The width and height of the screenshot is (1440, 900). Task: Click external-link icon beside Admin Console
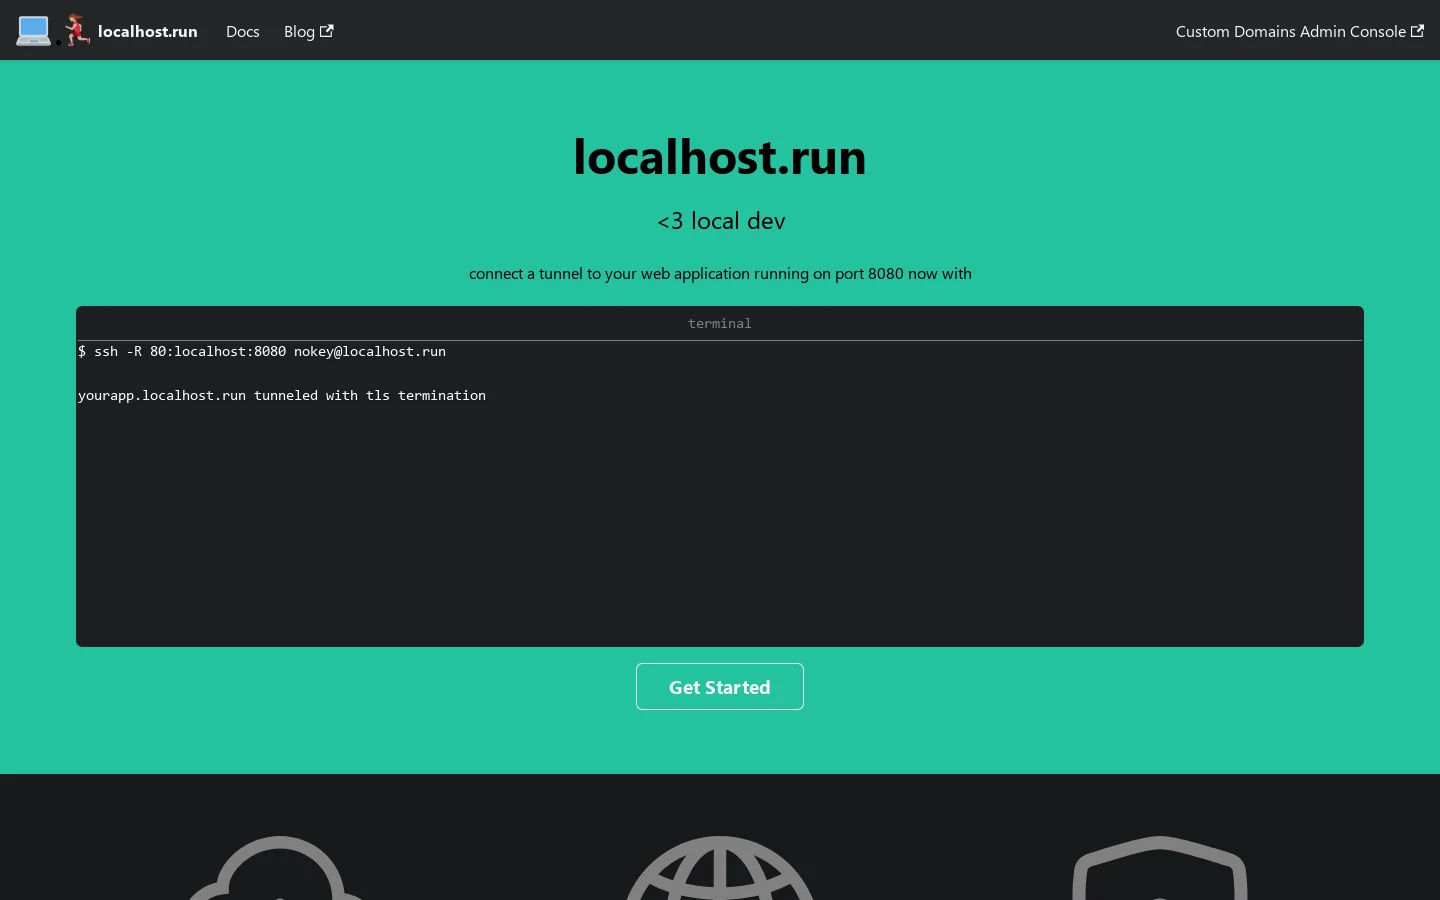point(1417,31)
